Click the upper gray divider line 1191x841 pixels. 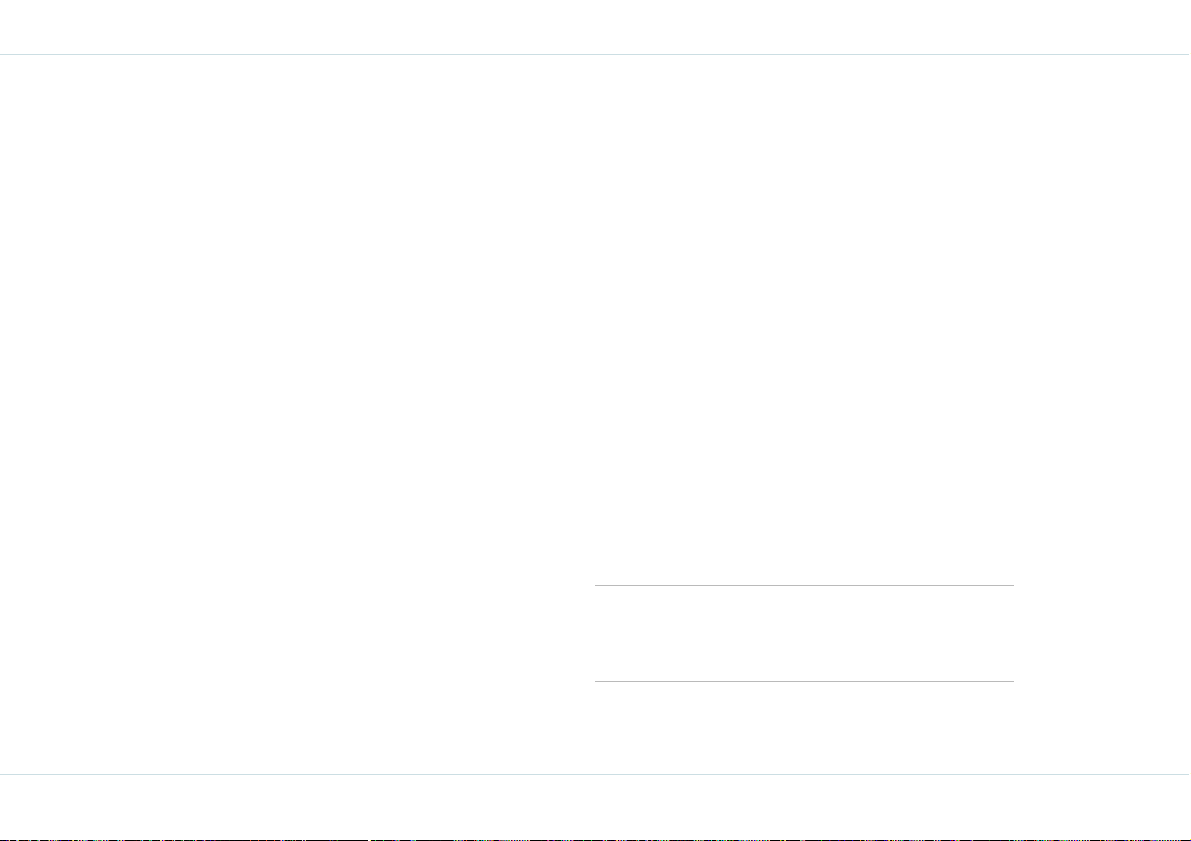804,586
